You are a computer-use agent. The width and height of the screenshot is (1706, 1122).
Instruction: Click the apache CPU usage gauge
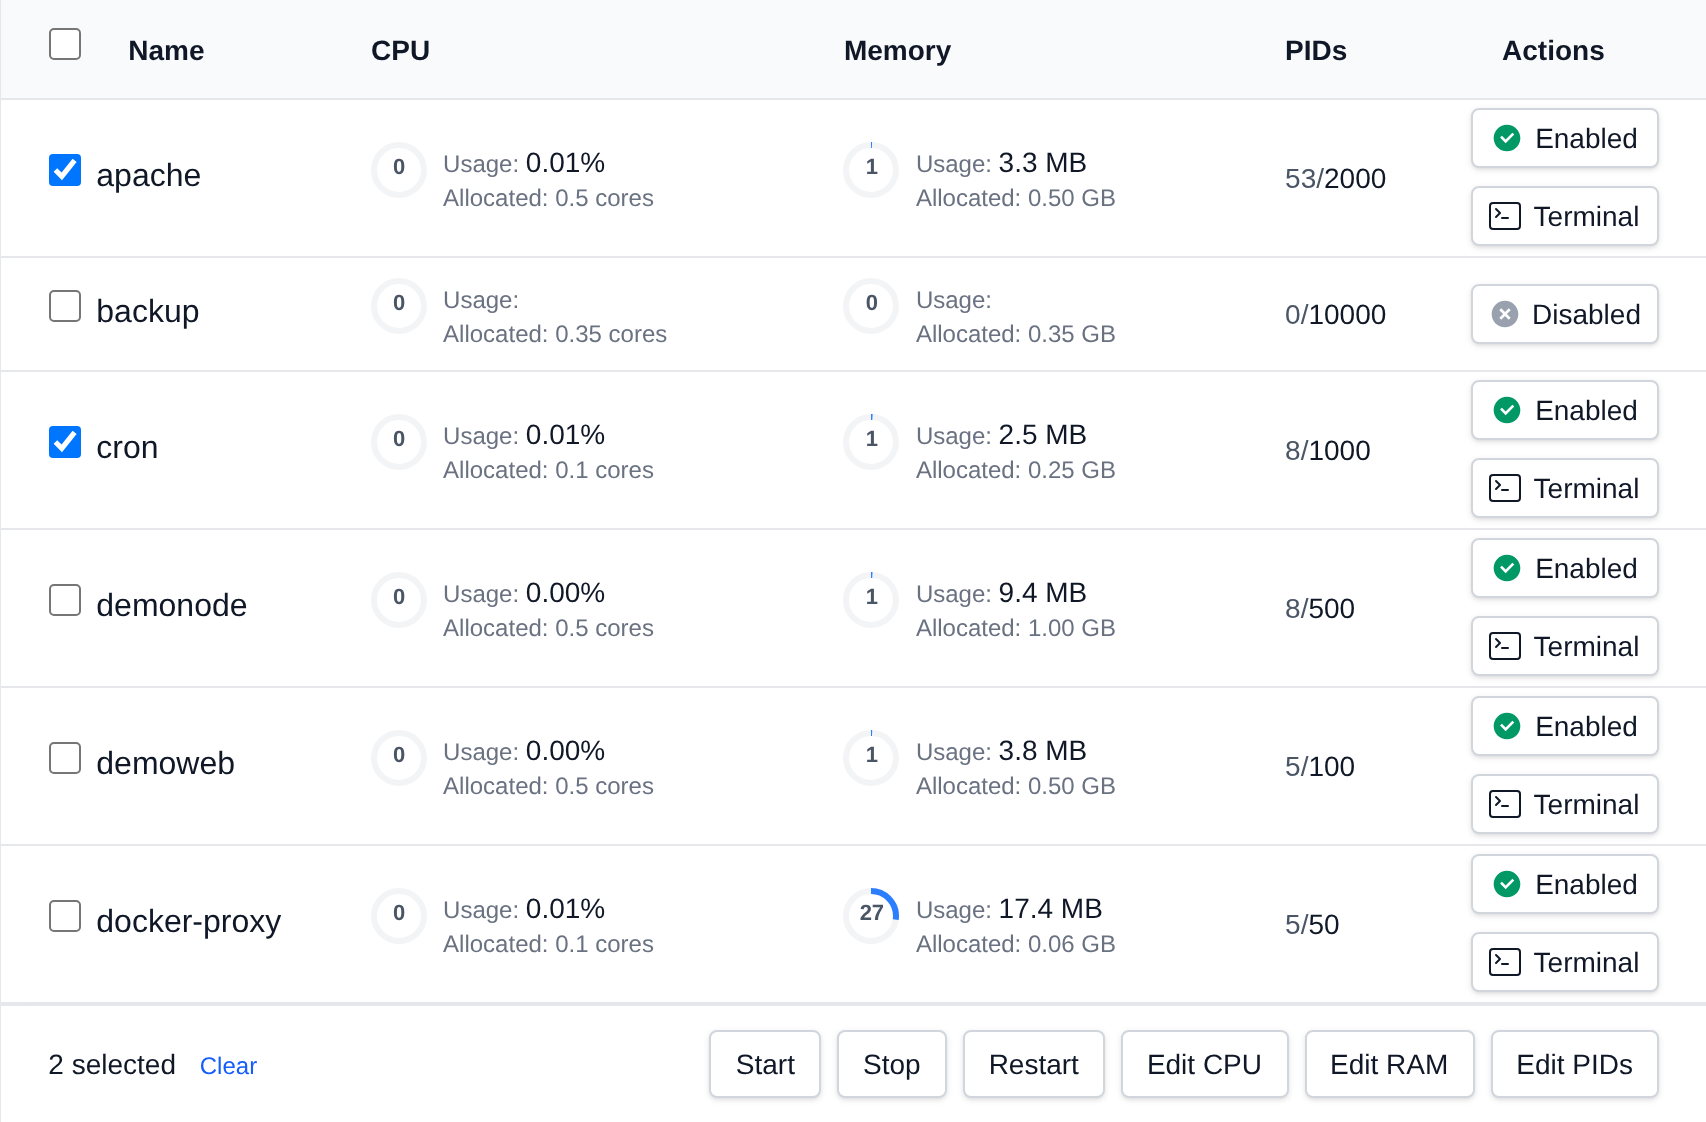pyautogui.click(x=399, y=170)
